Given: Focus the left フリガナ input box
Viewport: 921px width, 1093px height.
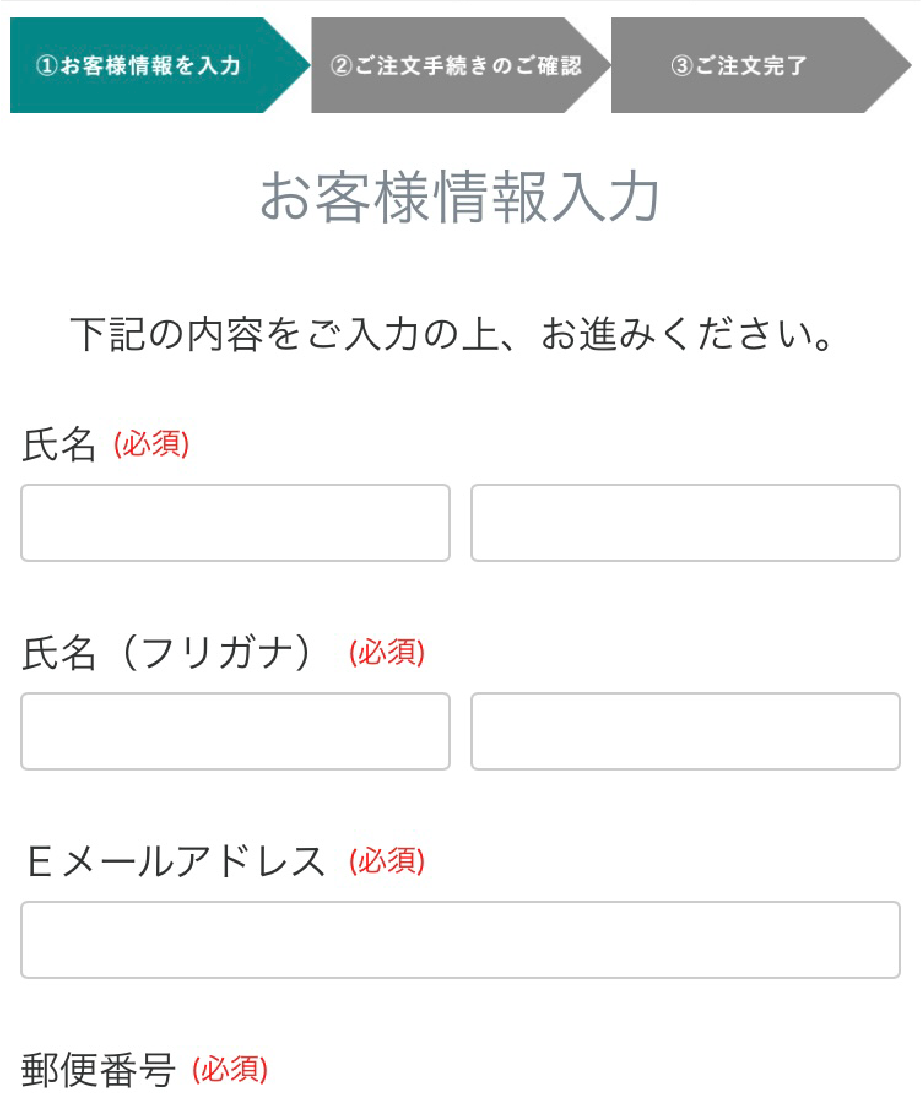Looking at the screenshot, I should 235,731.
